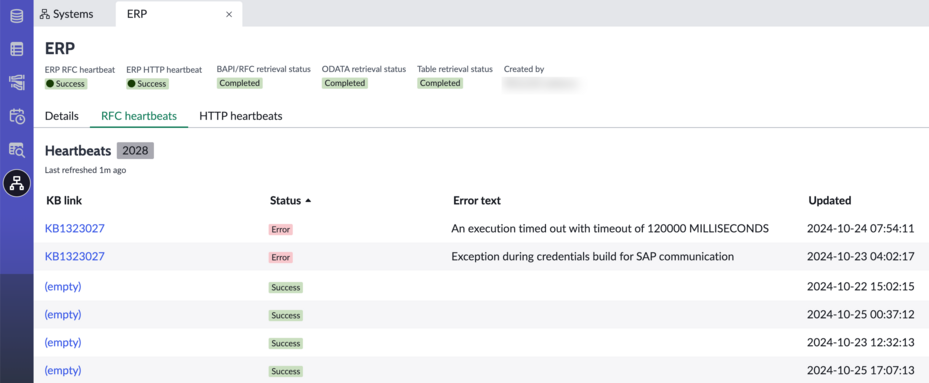929x383 pixels.
Task: Click Success status in 12:32:13 row
Action: [x=286, y=343]
